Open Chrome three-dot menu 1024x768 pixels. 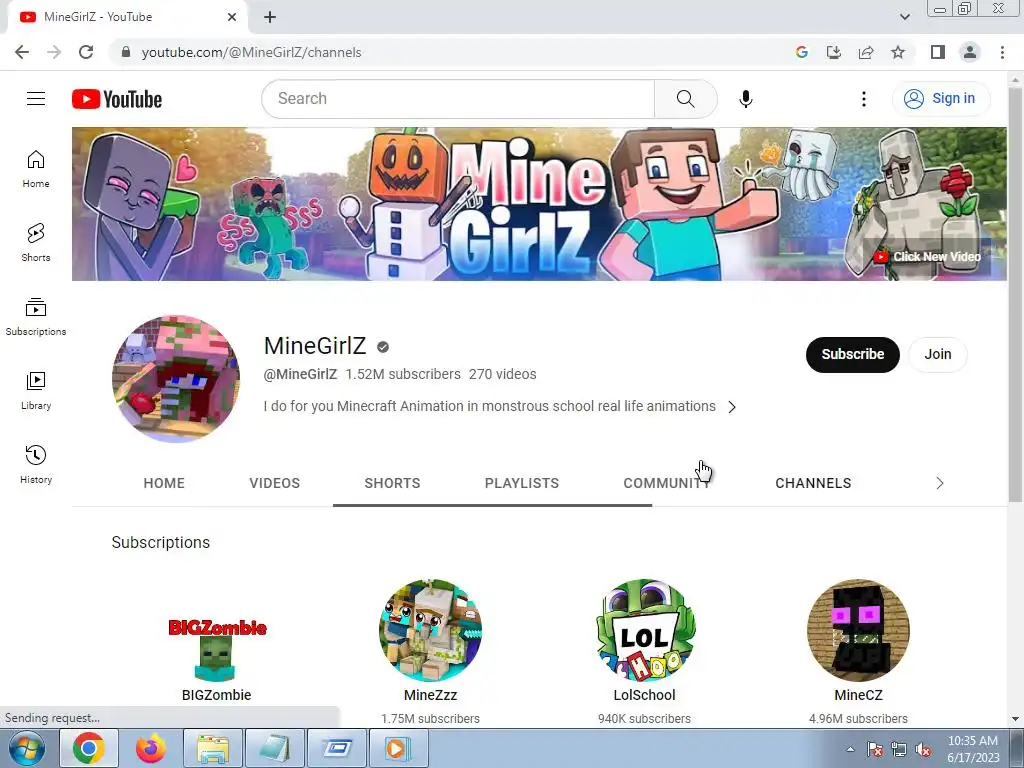1002,52
